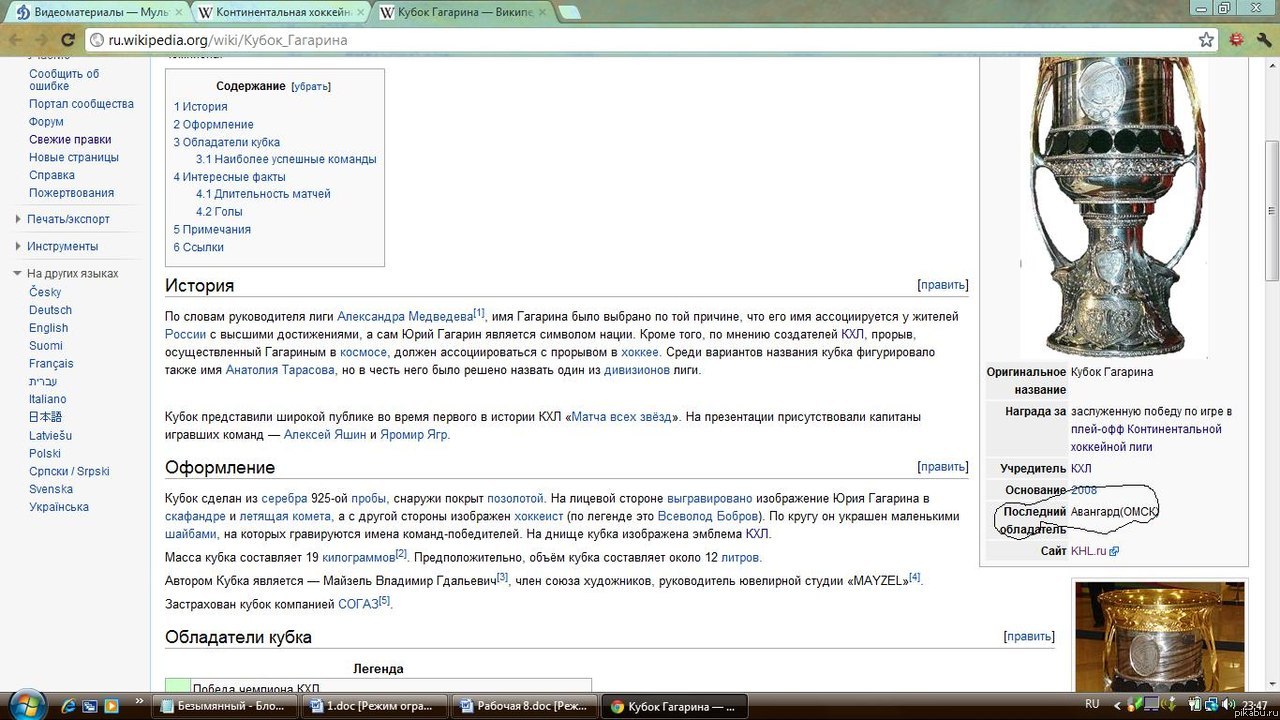Open the Chrome wrench settings menu
This screenshot has height=720, width=1280.
pyautogui.click(x=1264, y=40)
